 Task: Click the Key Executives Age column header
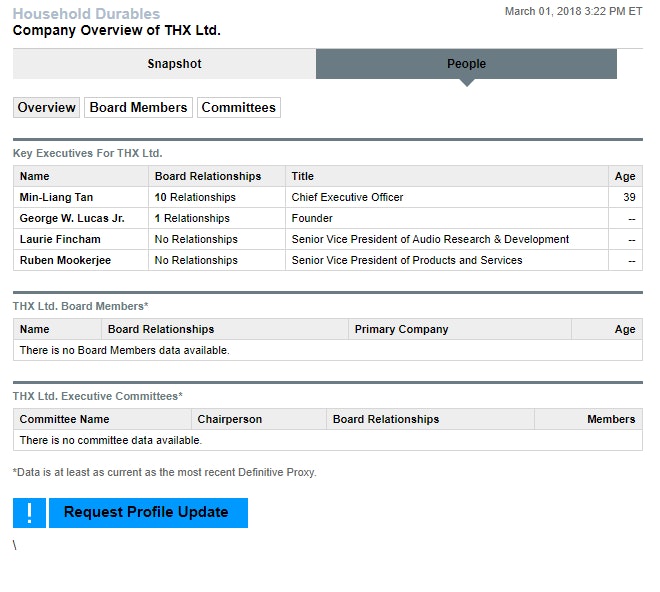click(x=625, y=177)
